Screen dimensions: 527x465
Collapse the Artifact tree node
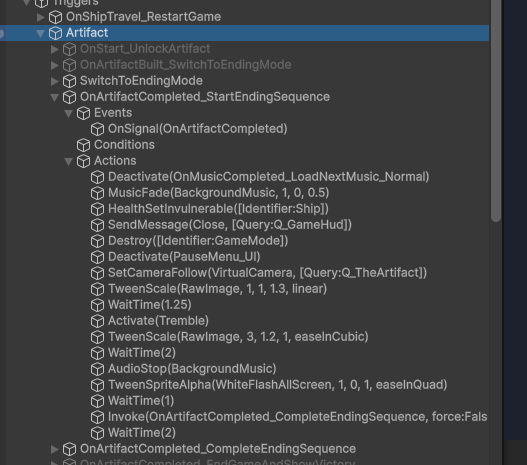click(40, 33)
